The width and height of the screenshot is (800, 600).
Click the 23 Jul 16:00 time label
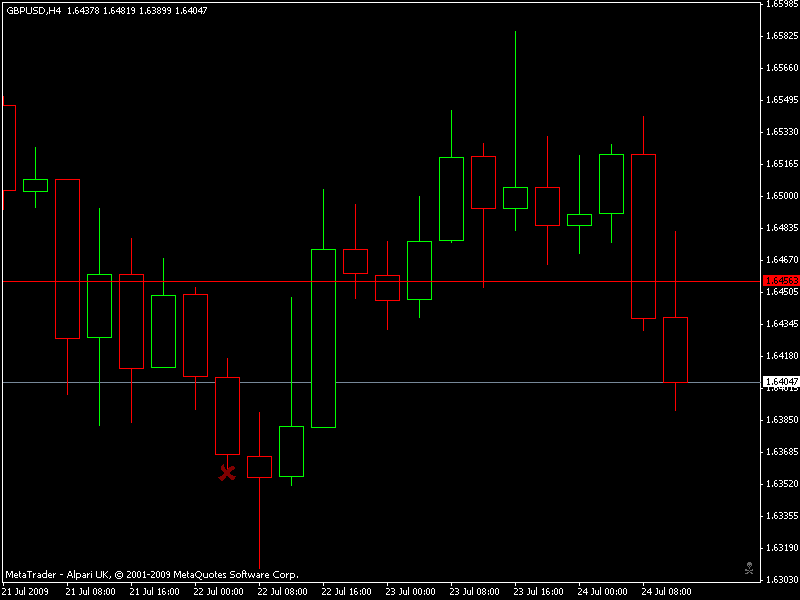[538, 592]
